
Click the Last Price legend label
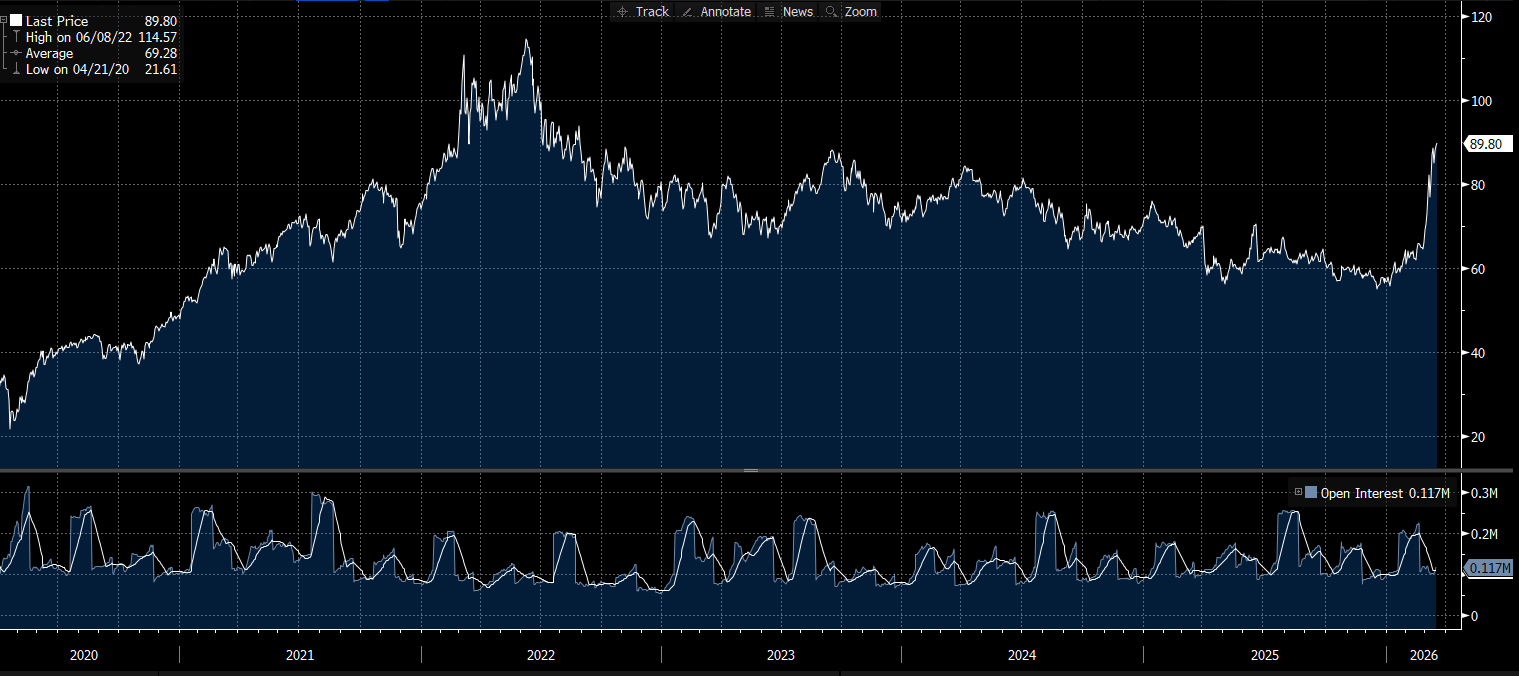point(57,21)
